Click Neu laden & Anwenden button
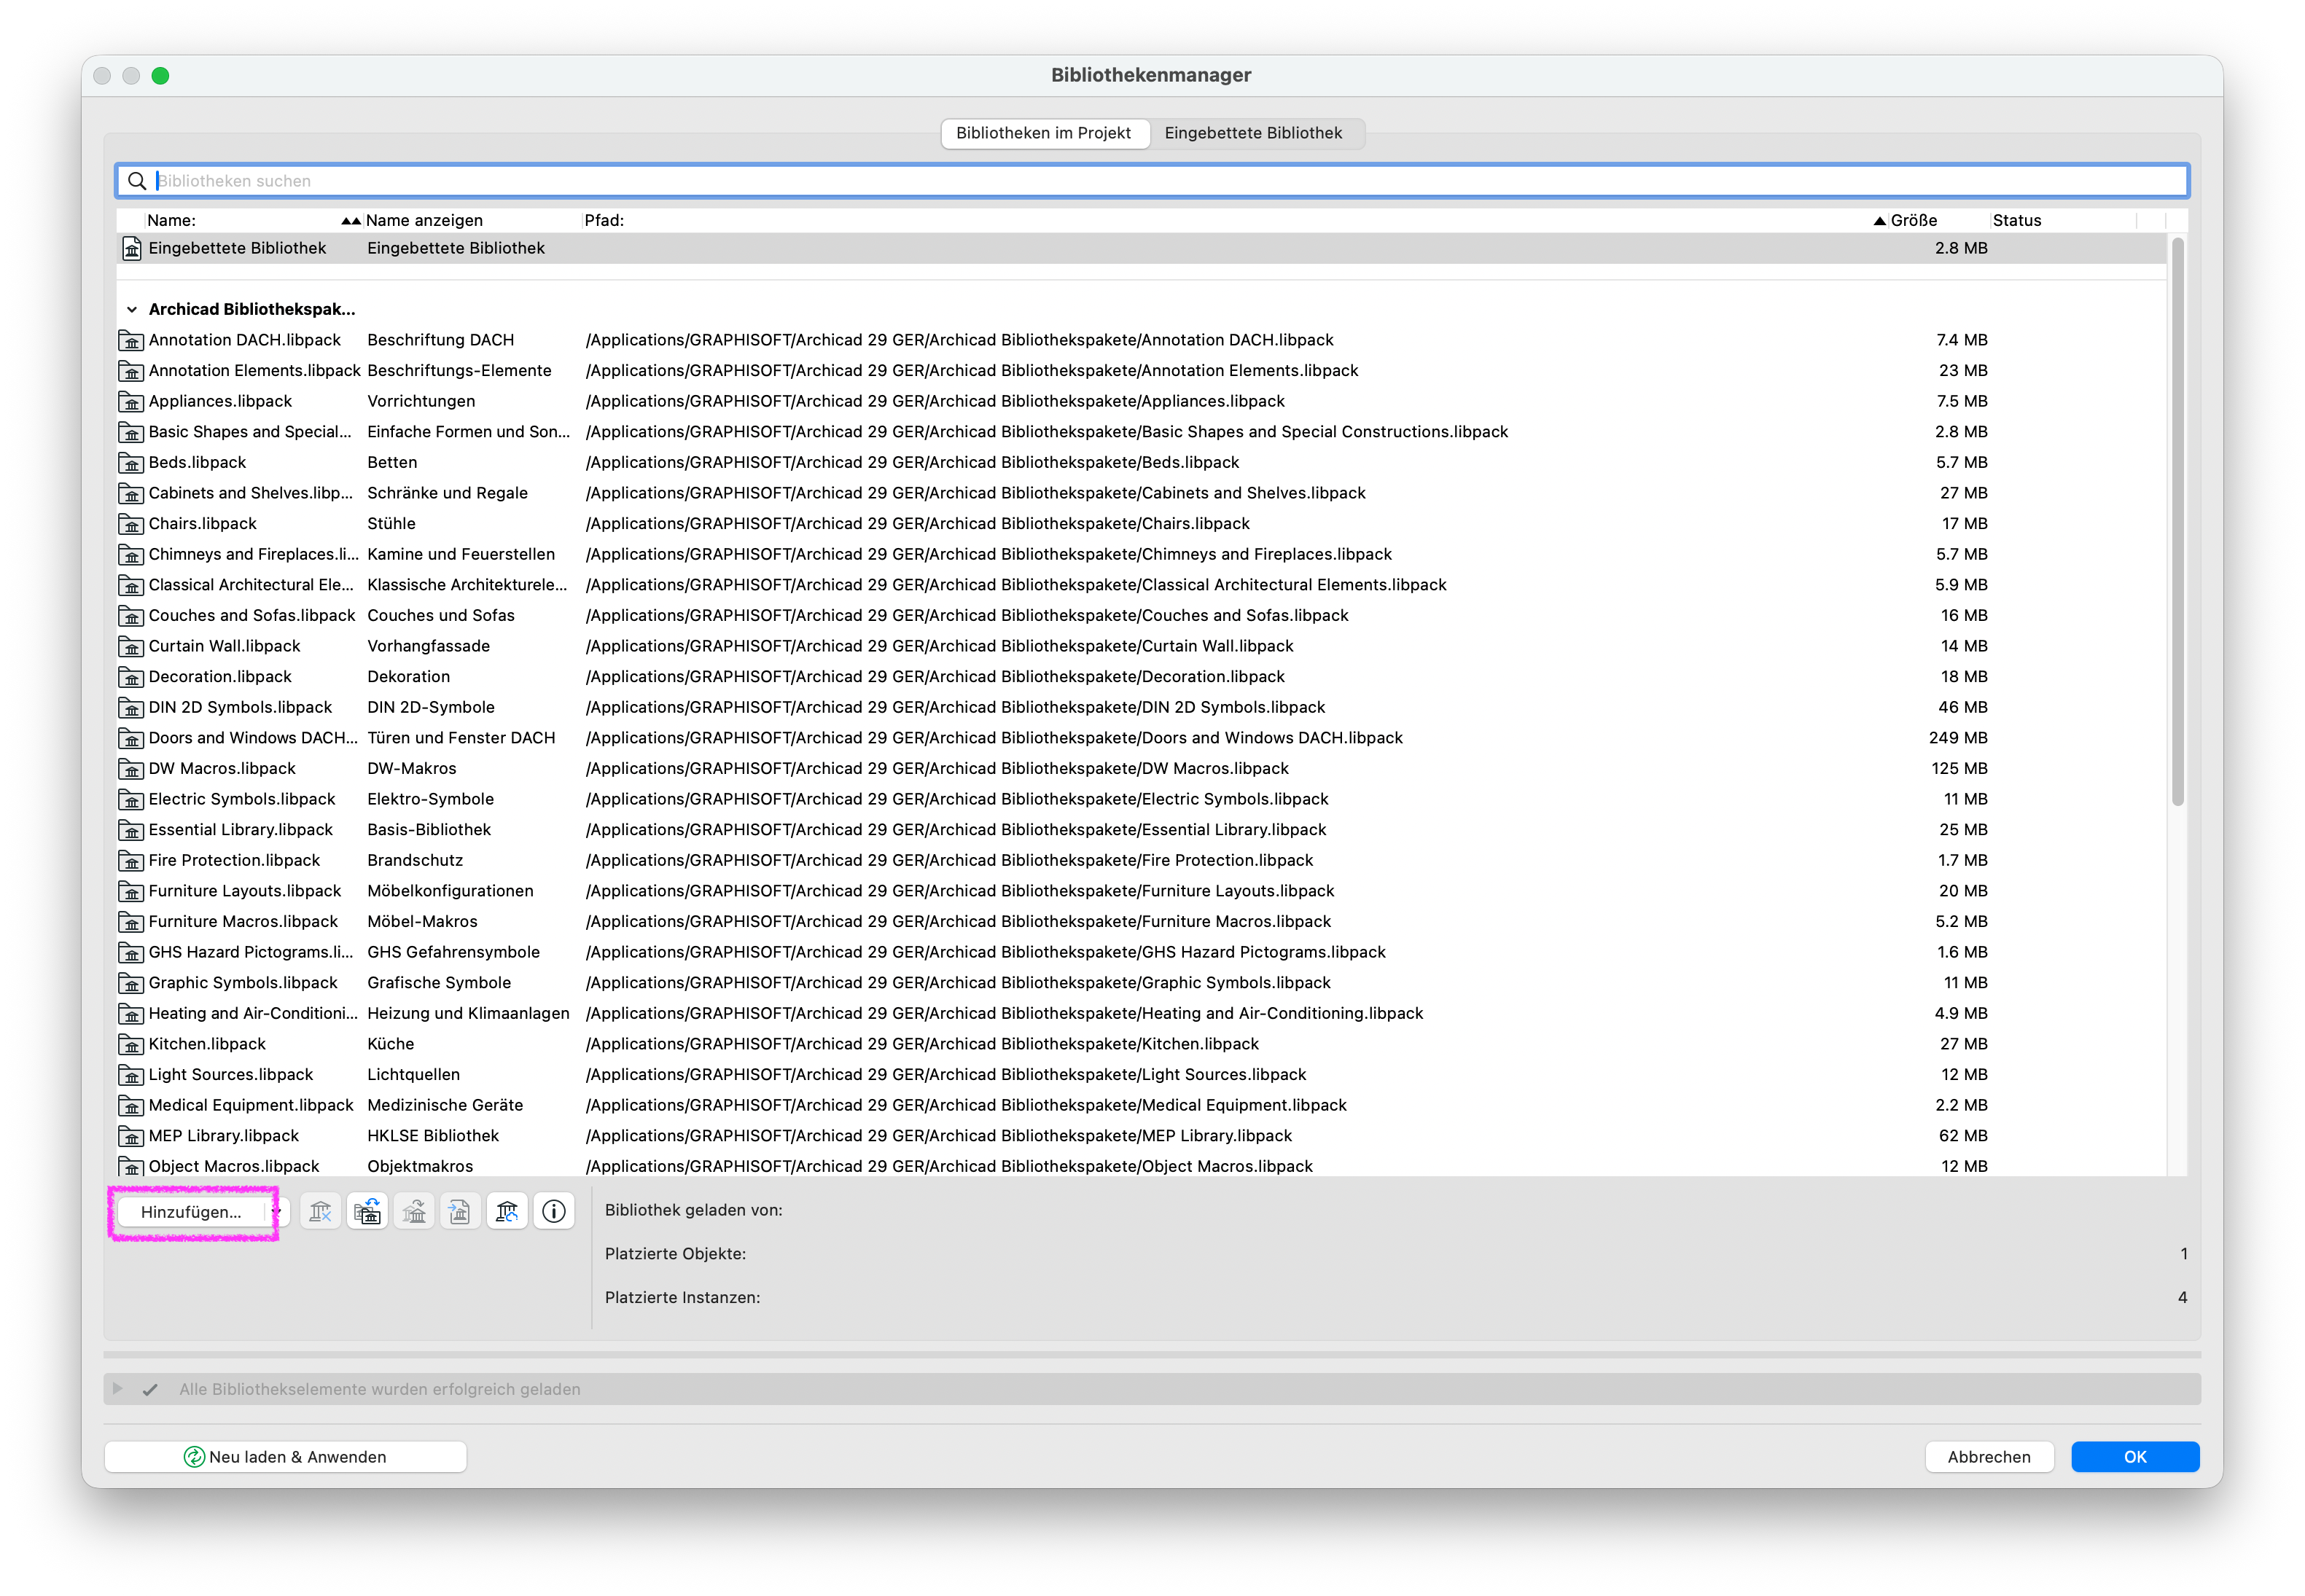This screenshot has width=2305, height=1596. [x=285, y=1457]
